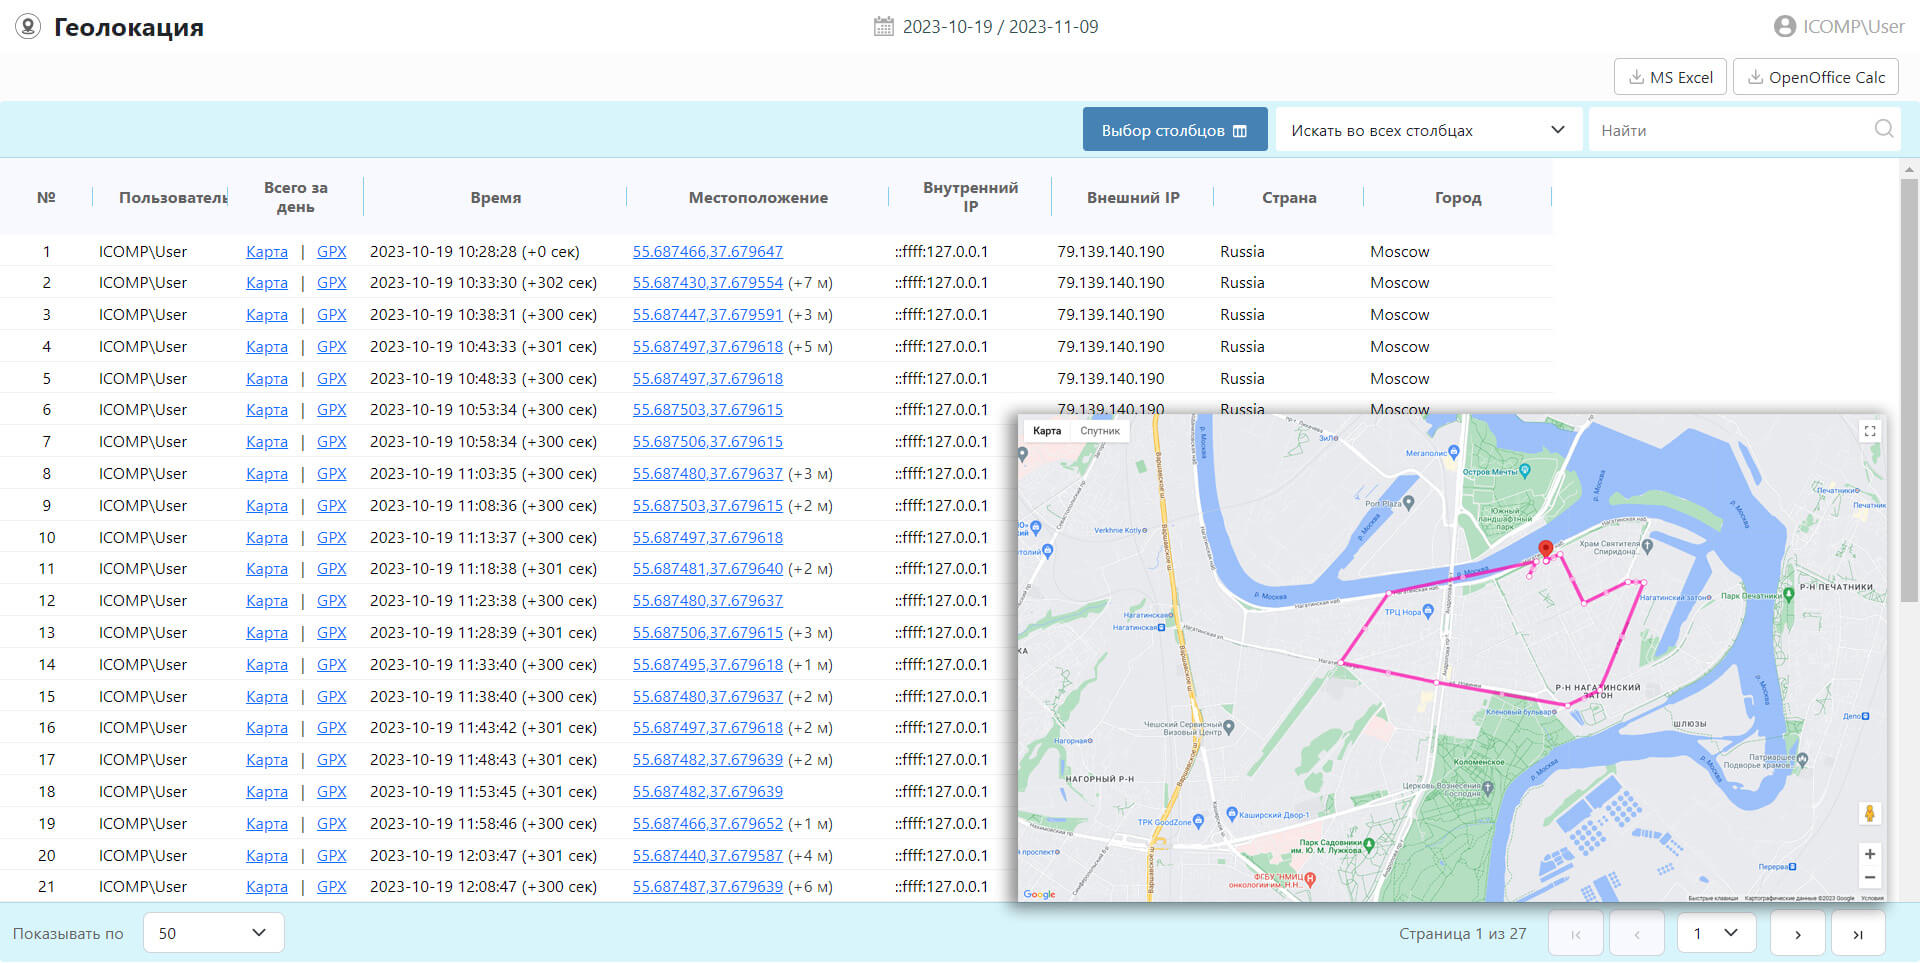Toggle the map to fullscreen view

pyautogui.click(x=1869, y=431)
